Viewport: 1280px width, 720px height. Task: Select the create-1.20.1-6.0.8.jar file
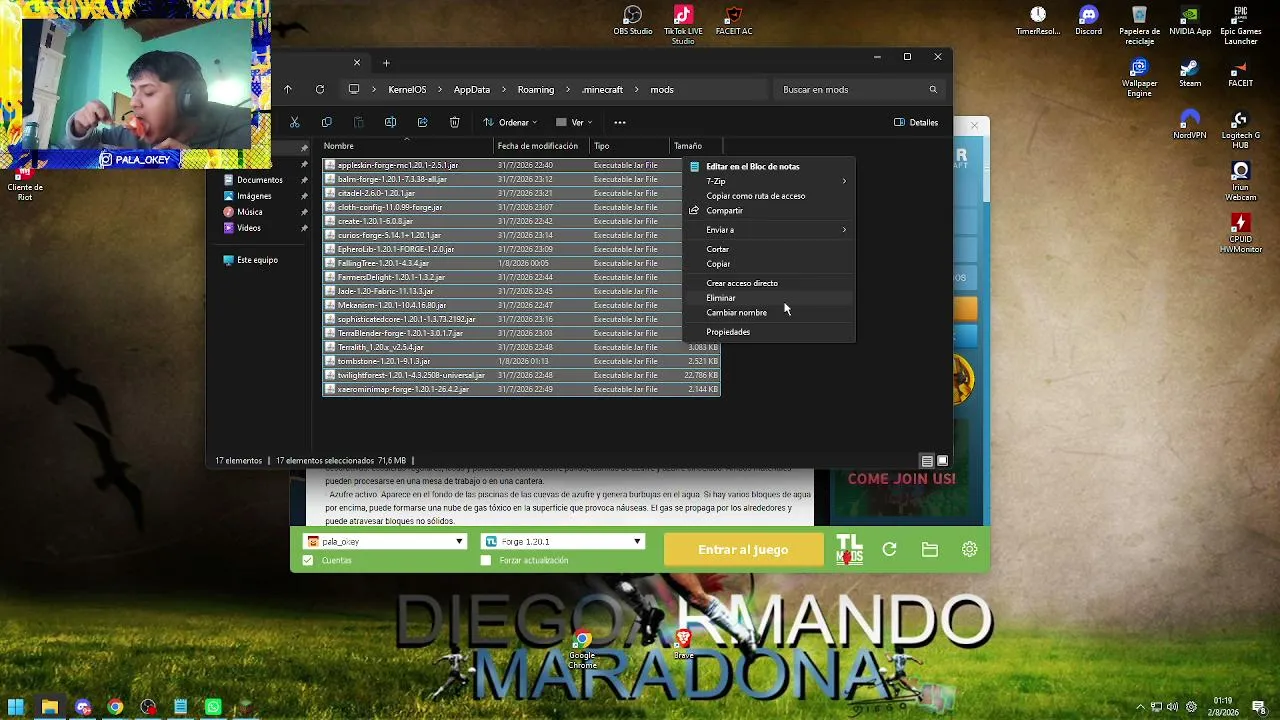pos(521,221)
